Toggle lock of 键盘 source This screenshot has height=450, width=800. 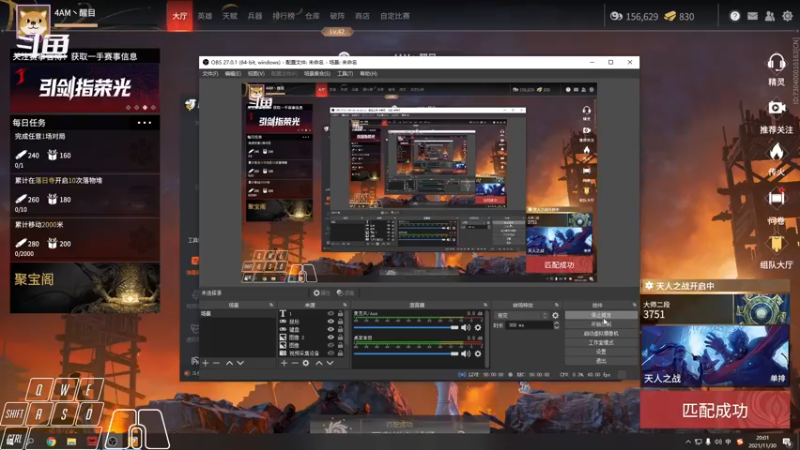pyautogui.click(x=340, y=330)
